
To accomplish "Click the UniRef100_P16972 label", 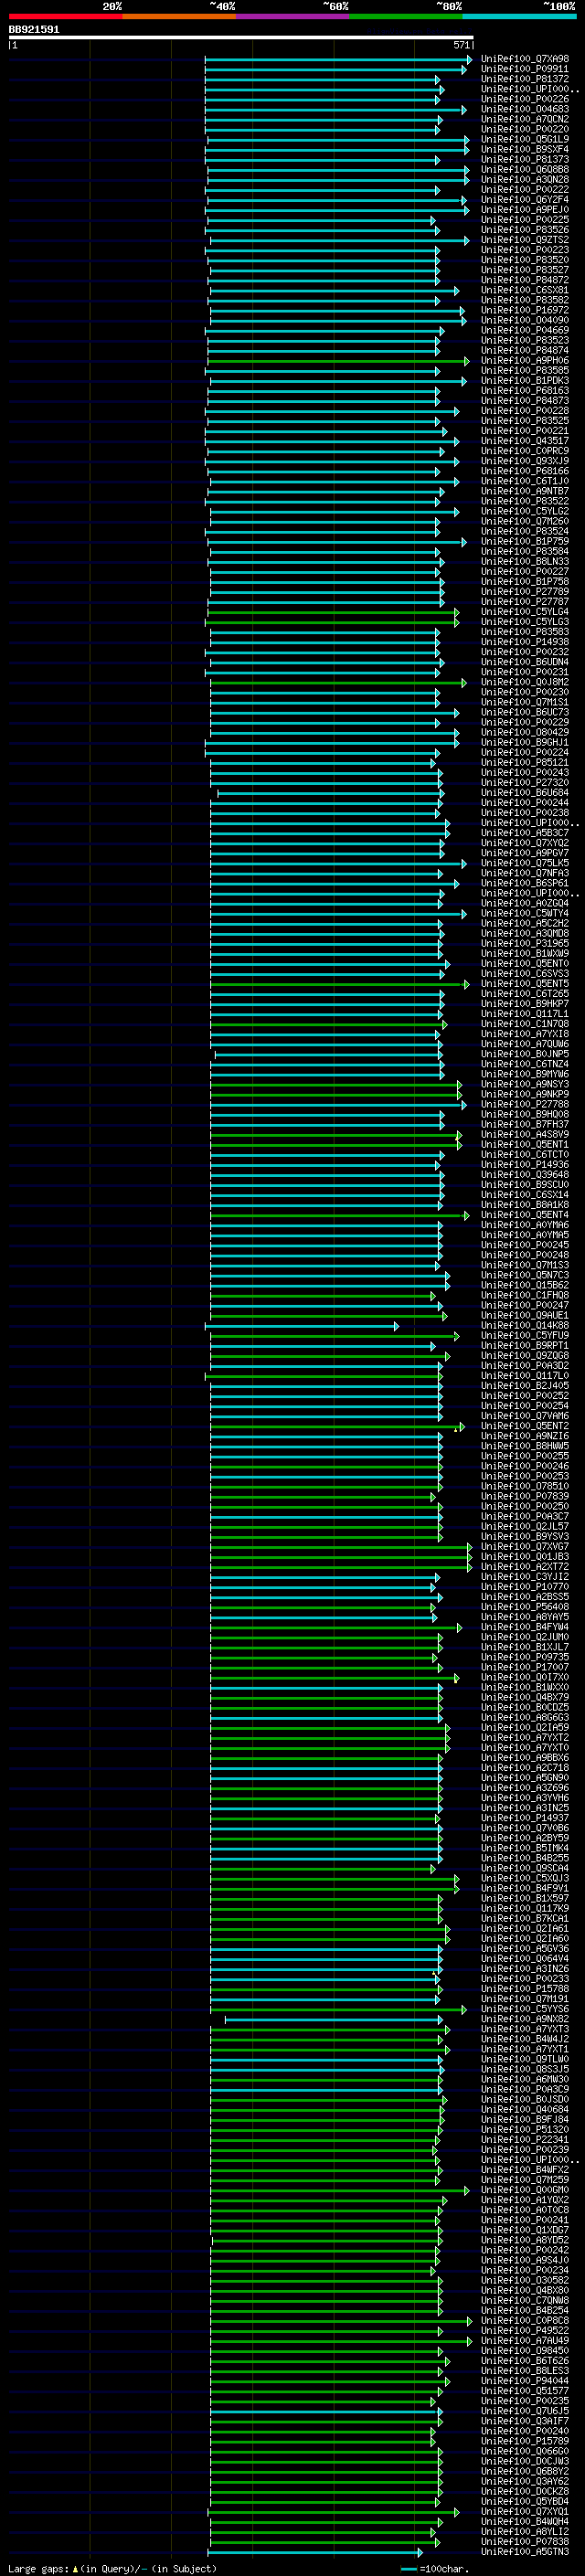I will click(525, 310).
